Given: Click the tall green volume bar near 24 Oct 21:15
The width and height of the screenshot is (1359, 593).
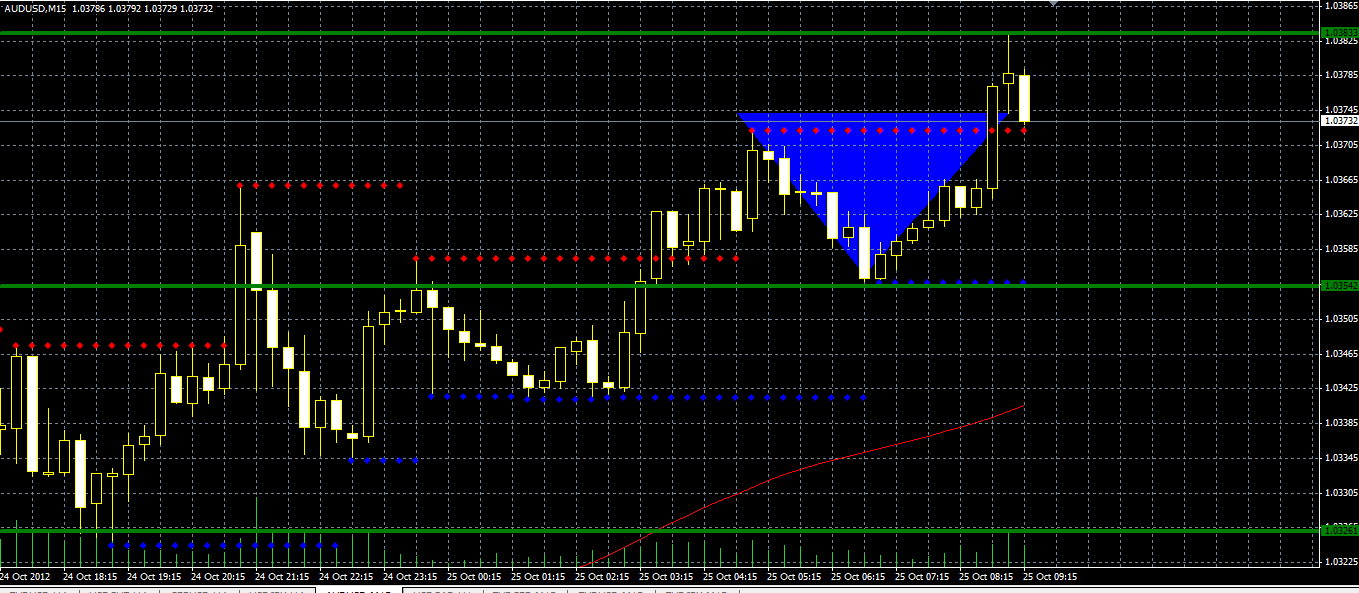Looking at the screenshot, I should [257, 530].
